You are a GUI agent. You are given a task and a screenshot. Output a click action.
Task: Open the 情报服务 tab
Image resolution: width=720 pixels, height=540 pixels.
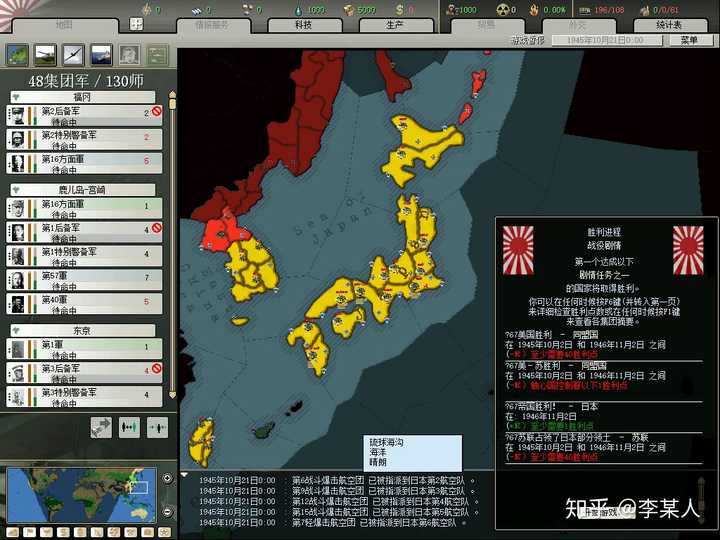tap(213, 25)
